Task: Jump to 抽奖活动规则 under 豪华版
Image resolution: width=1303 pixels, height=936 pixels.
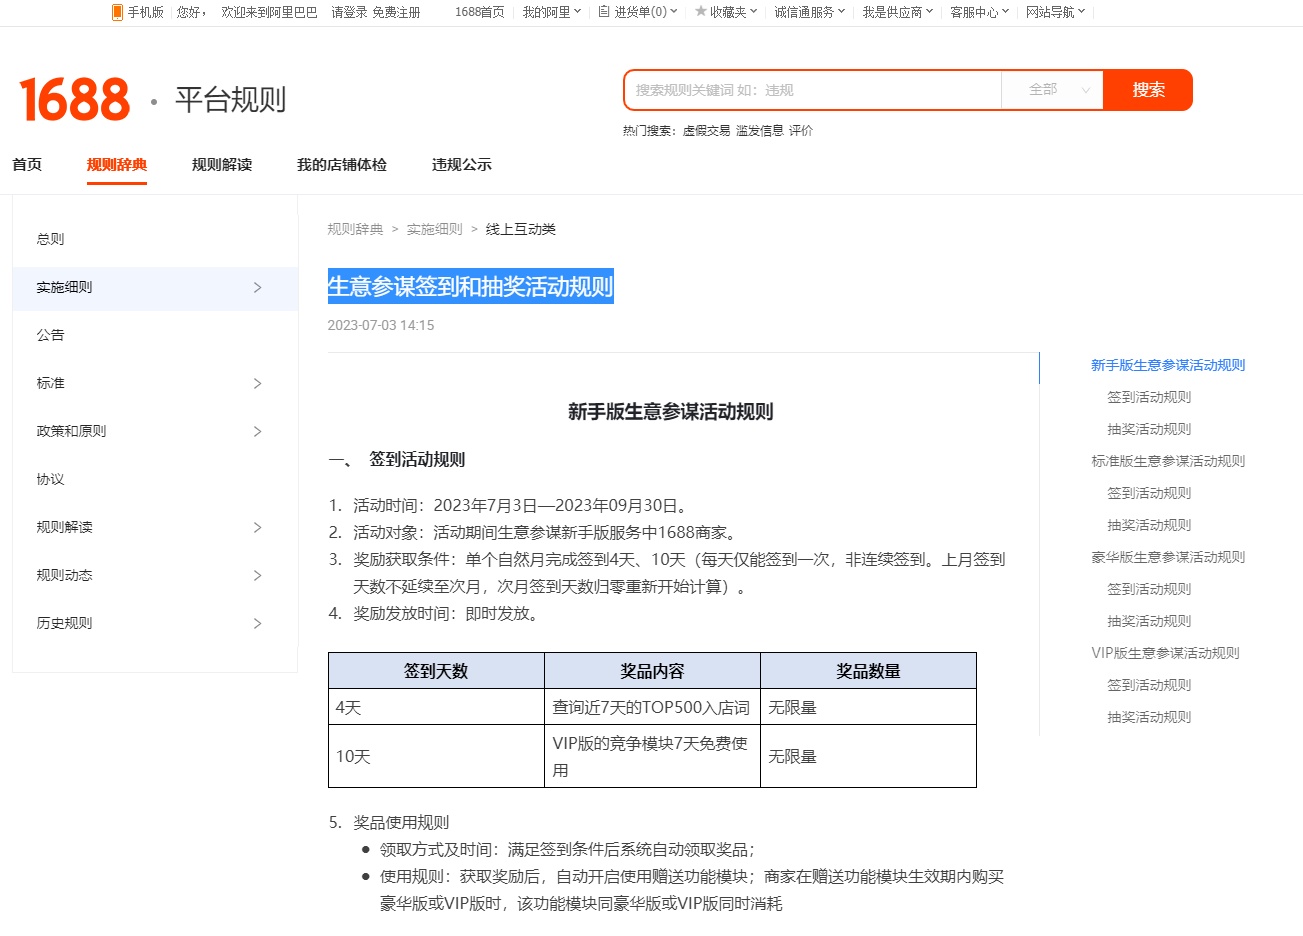Action: pyautogui.click(x=1149, y=621)
